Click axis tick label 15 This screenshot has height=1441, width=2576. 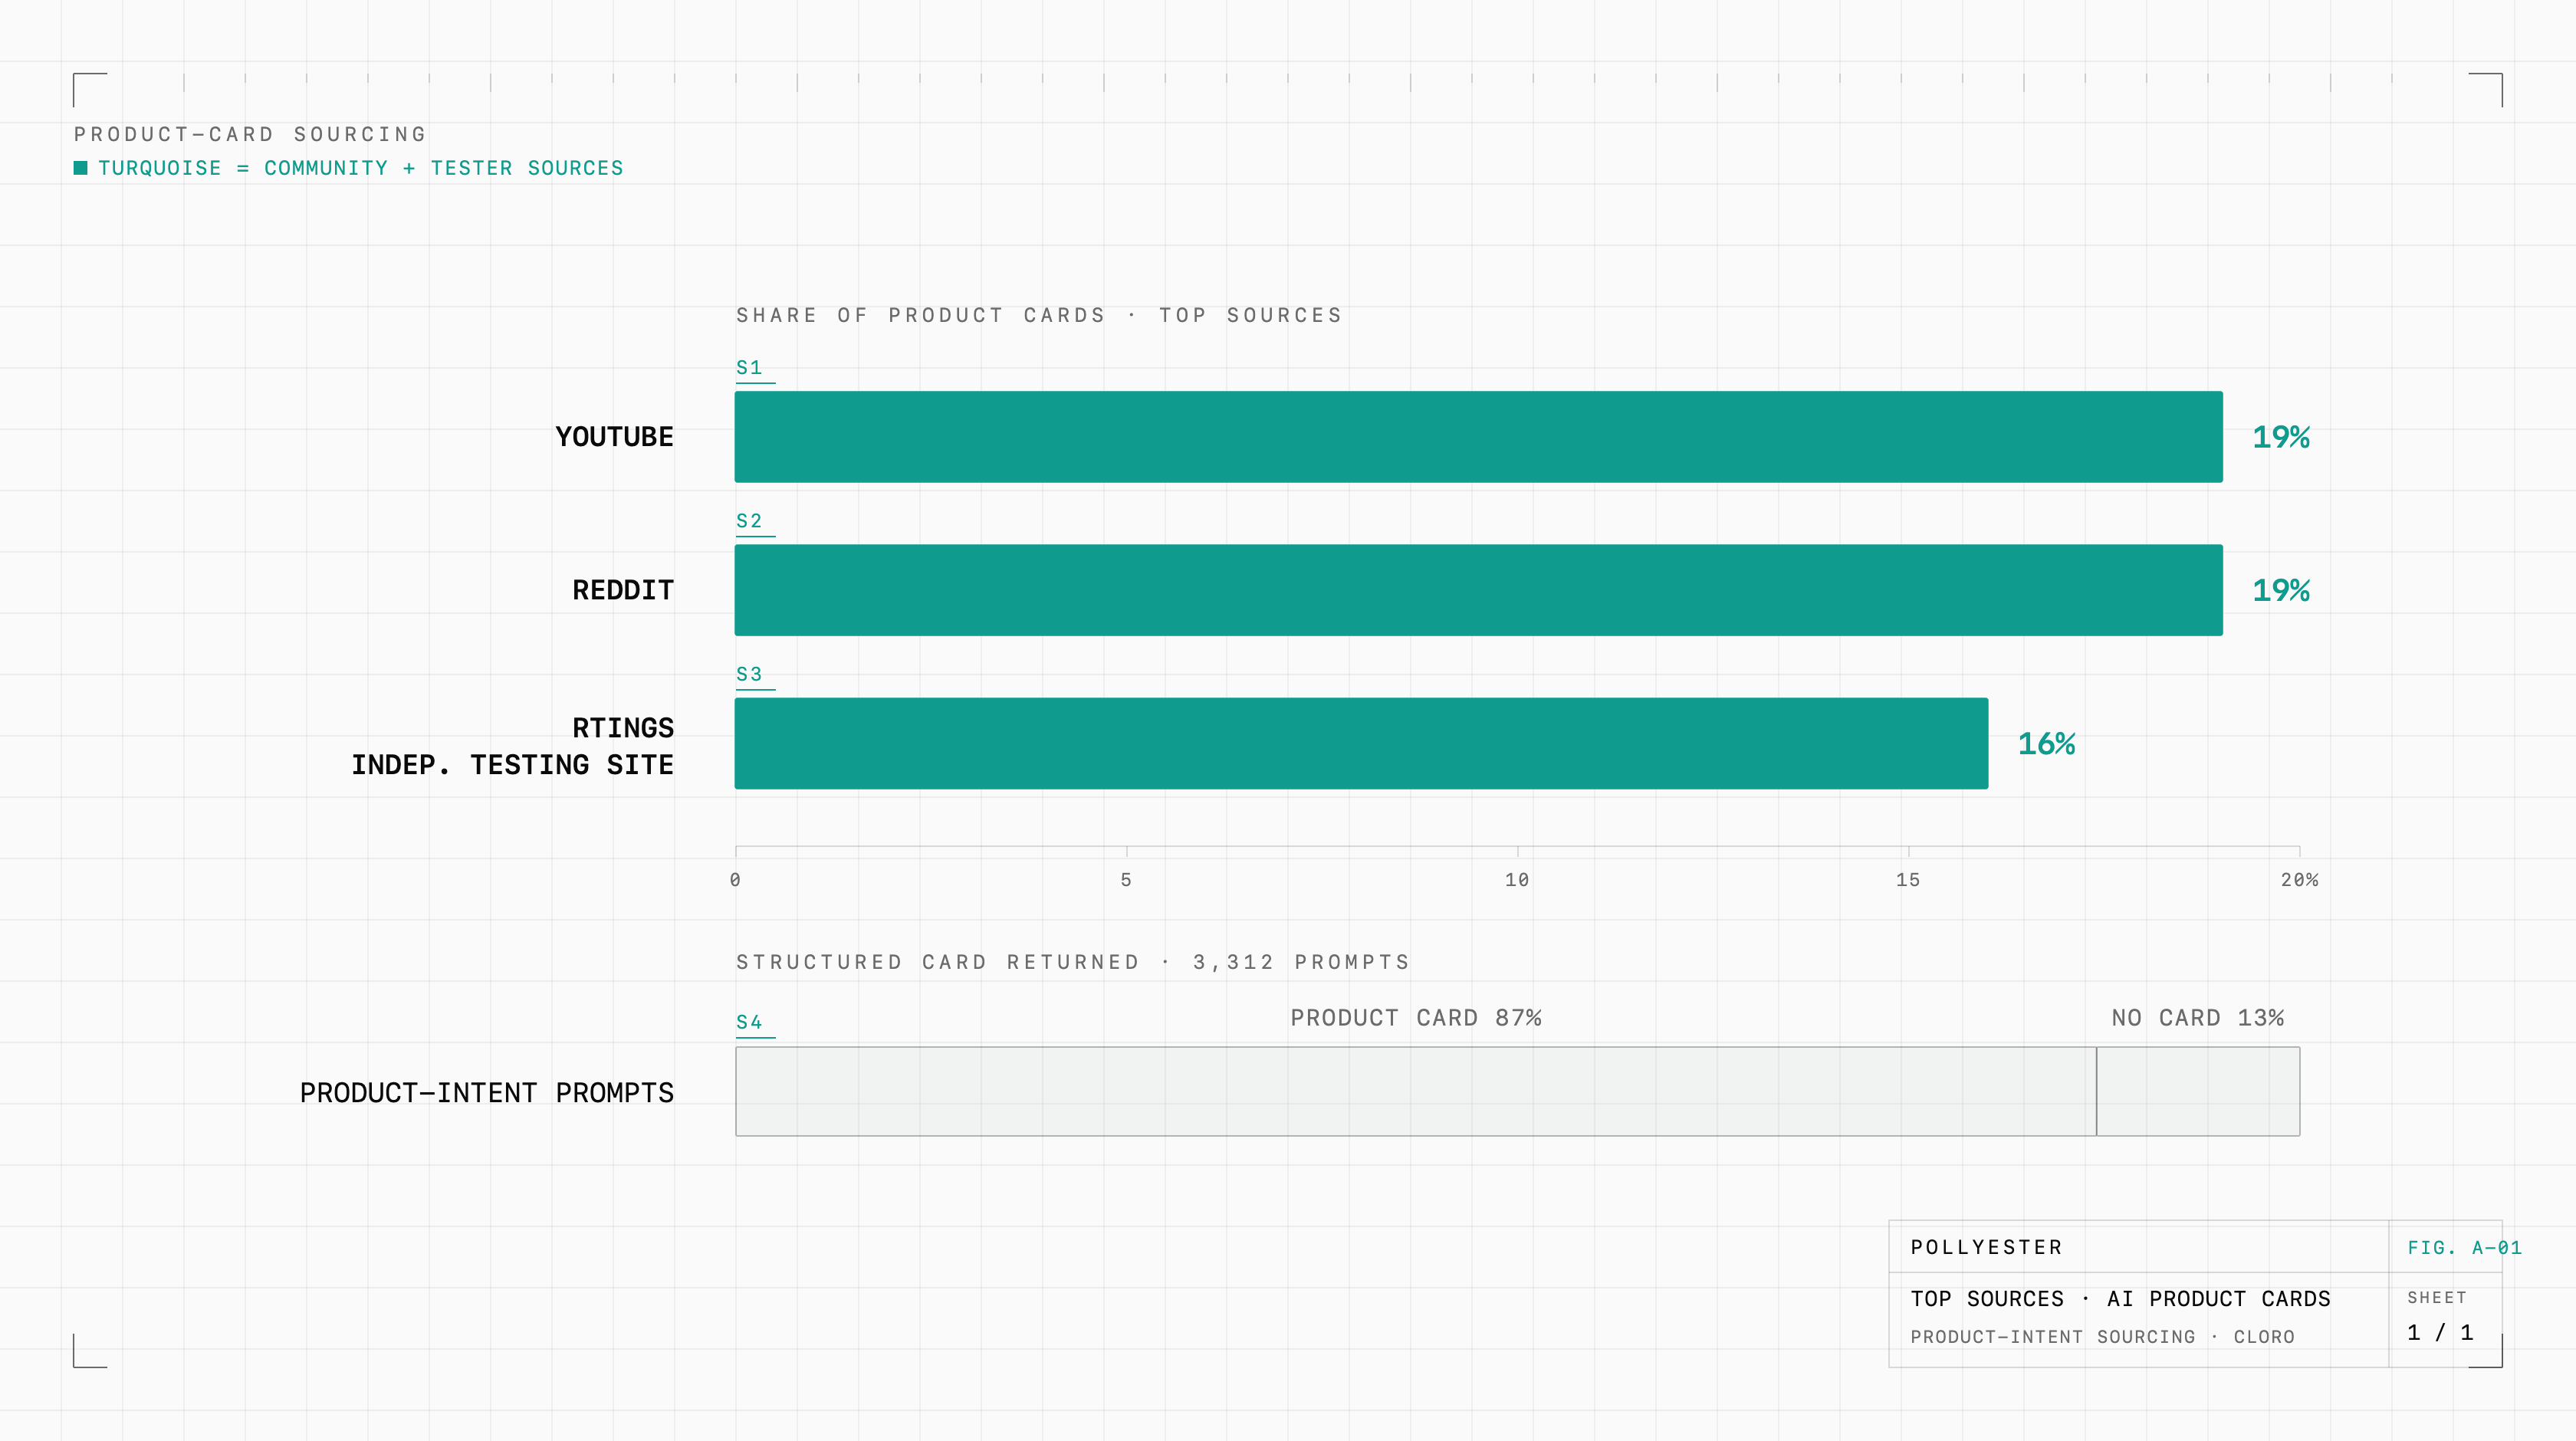pyautogui.click(x=1908, y=880)
